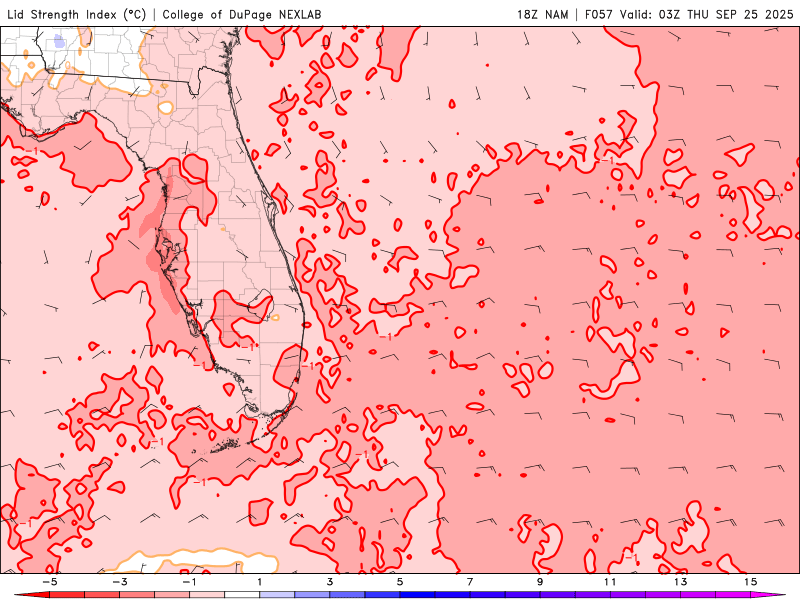The image size is (800, 600).
Task: Click the 3 value on the colorbar scale
Action: click(x=330, y=582)
